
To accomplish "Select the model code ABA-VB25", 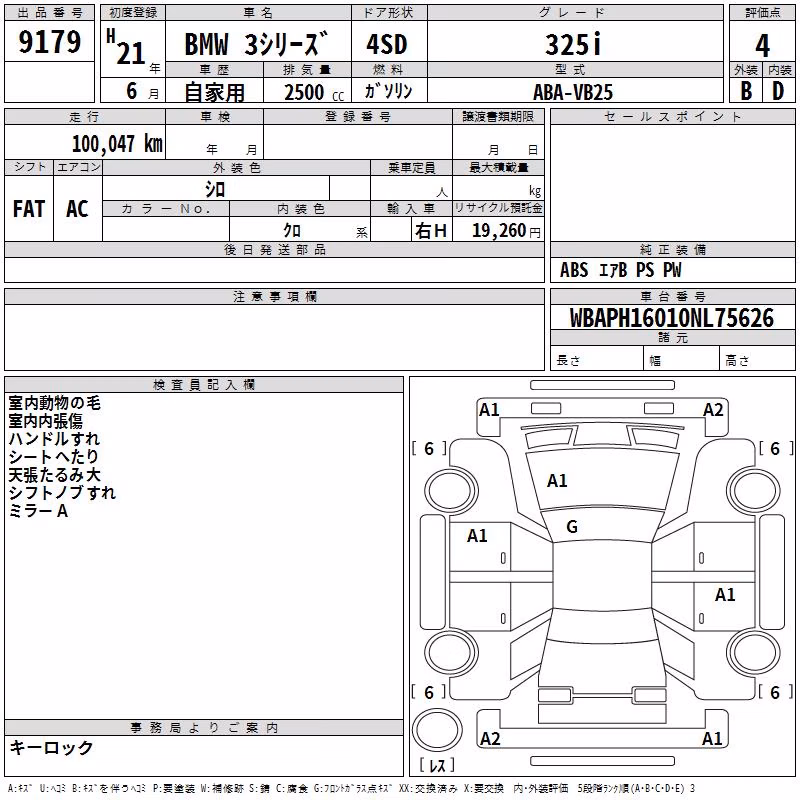I will 573,92.
